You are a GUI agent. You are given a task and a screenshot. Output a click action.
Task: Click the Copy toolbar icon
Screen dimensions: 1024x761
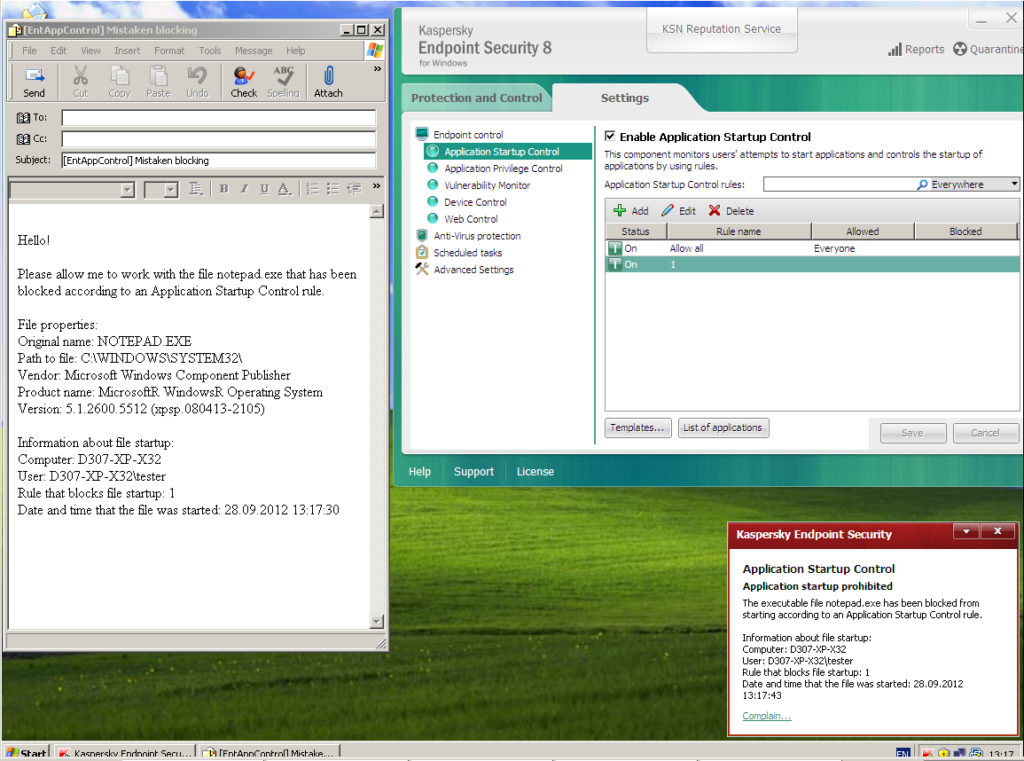pyautogui.click(x=120, y=82)
